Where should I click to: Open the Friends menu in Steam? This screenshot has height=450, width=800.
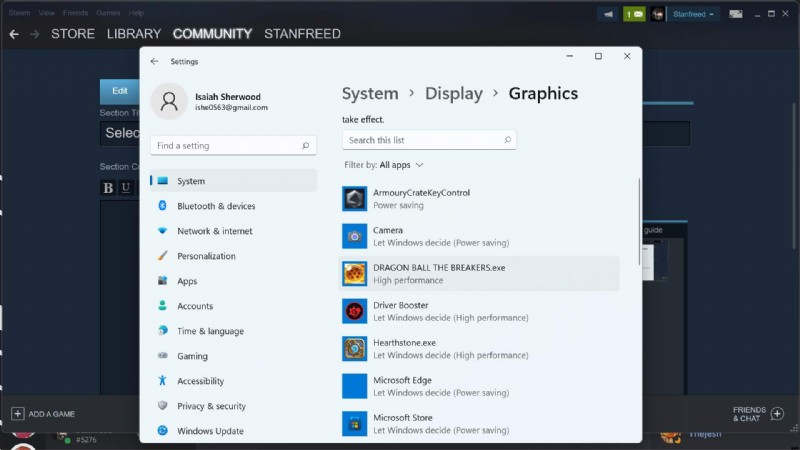pos(76,13)
